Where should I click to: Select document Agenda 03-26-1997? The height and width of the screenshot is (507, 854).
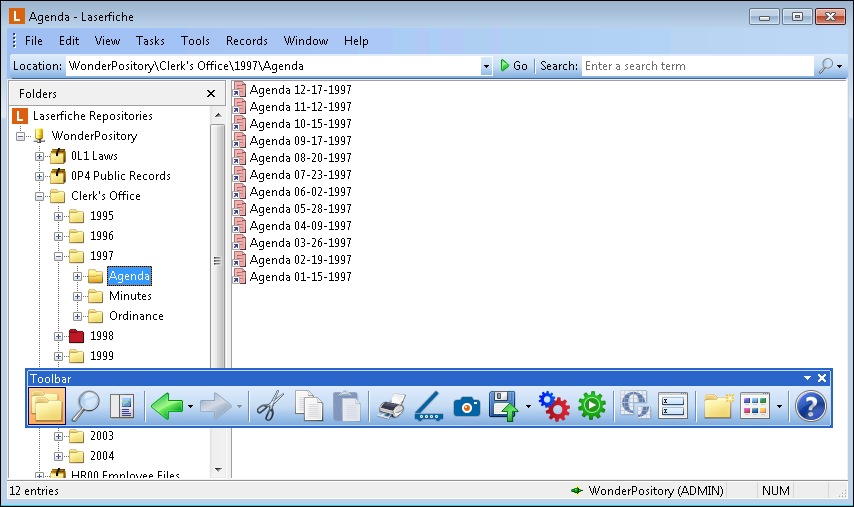point(301,243)
